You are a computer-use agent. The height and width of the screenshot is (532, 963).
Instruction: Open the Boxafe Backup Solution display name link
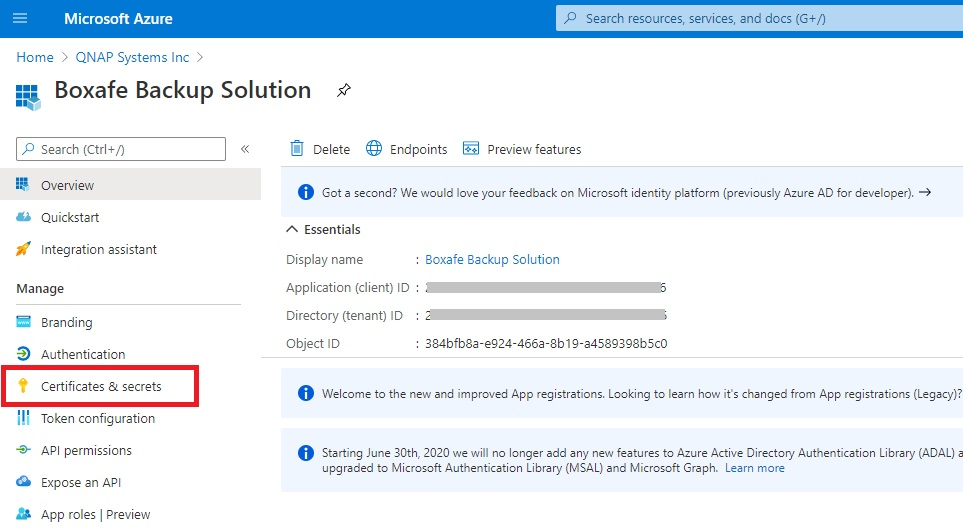(x=492, y=259)
